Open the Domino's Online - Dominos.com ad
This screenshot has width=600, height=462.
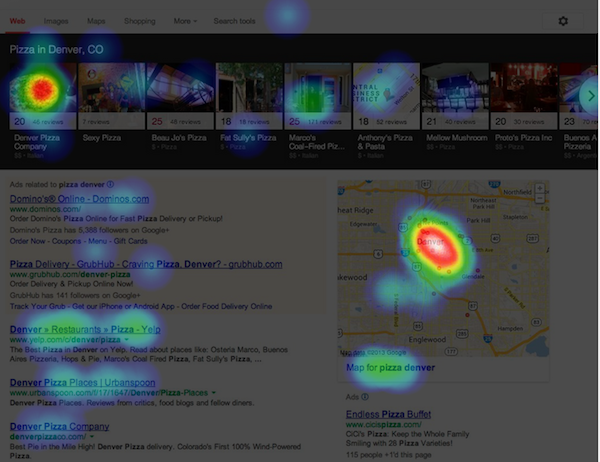[79, 199]
